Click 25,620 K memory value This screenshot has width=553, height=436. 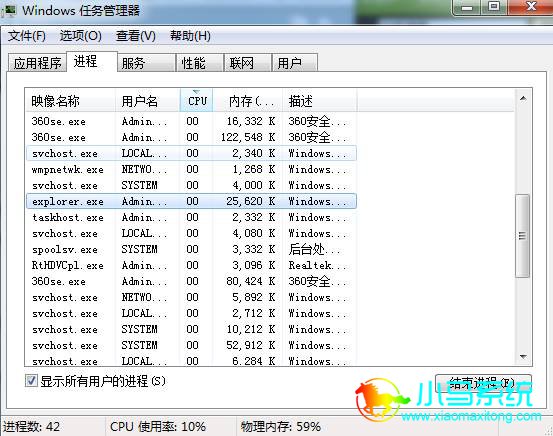(250, 201)
